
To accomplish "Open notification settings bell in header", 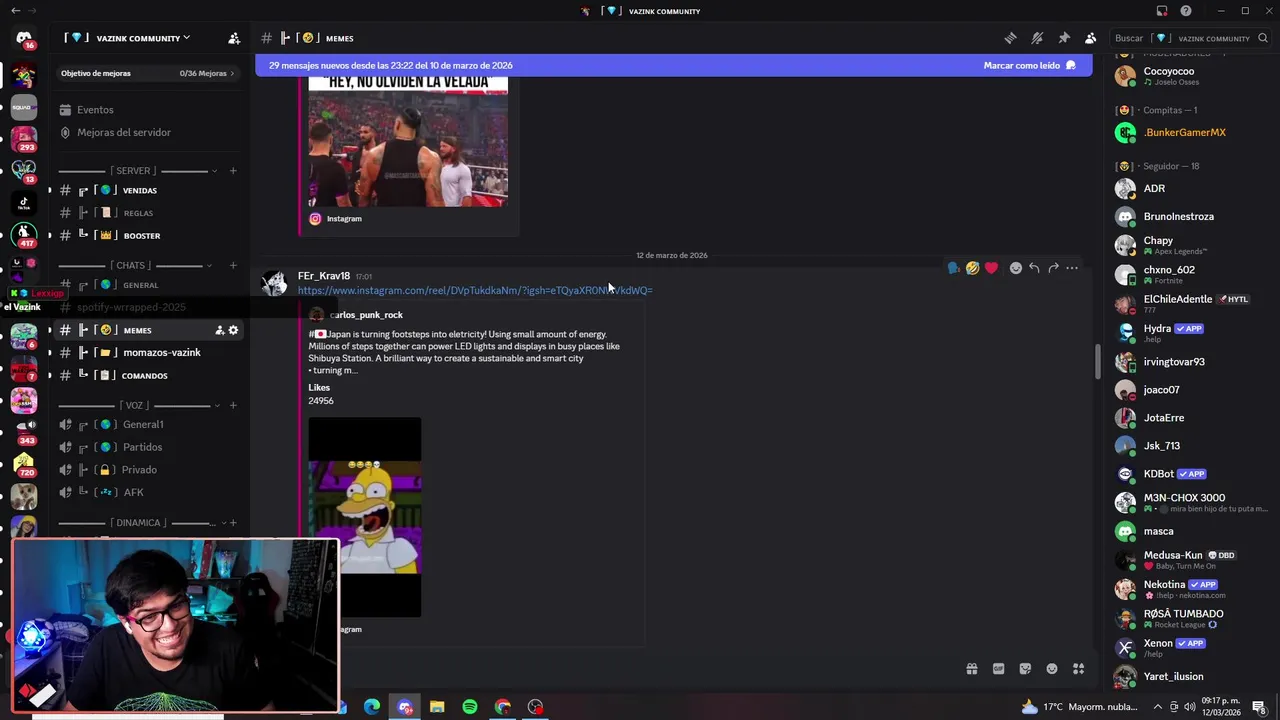I will coord(1037,38).
